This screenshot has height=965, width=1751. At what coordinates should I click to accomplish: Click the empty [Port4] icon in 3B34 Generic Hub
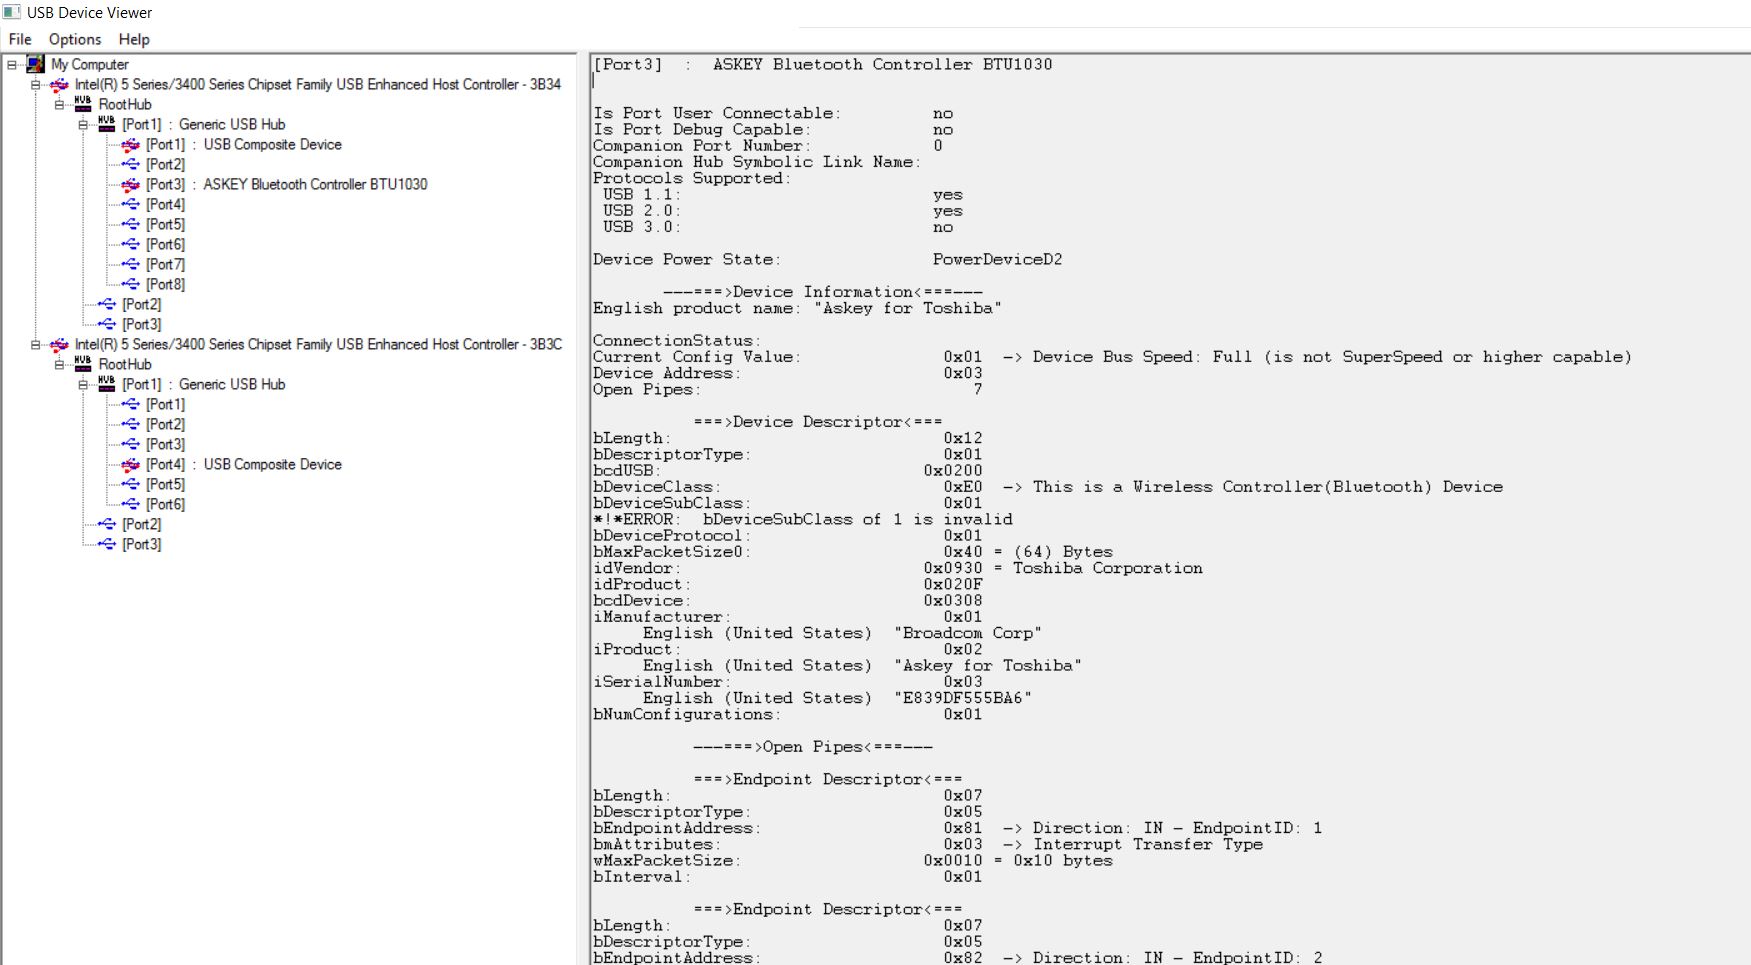pyautogui.click(x=131, y=204)
